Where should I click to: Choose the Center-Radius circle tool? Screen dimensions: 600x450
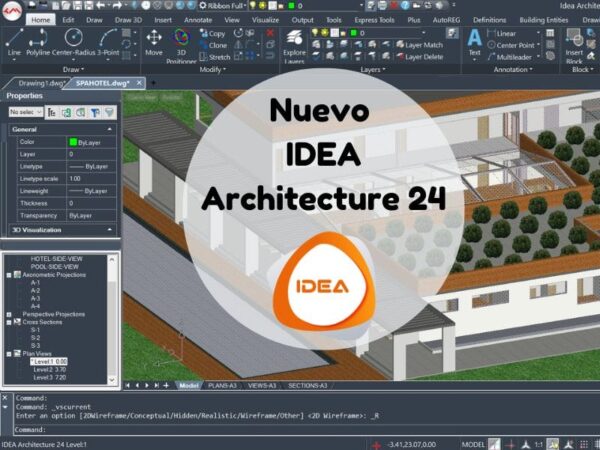pos(73,43)
